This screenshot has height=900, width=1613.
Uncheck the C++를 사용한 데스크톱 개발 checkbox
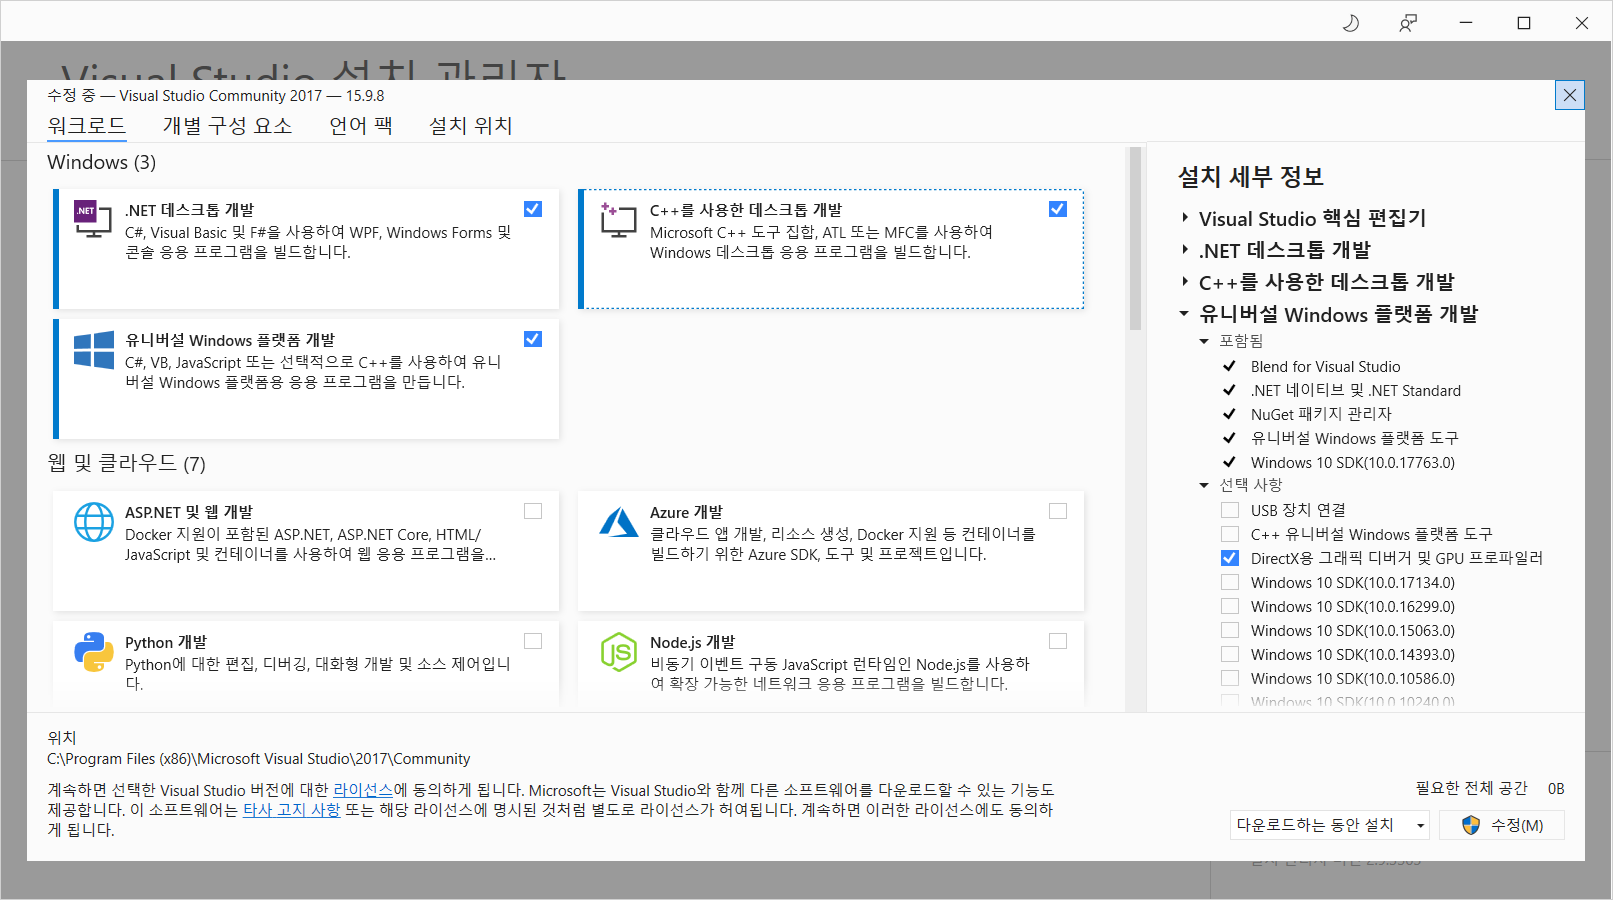(x=1058, y=209)
